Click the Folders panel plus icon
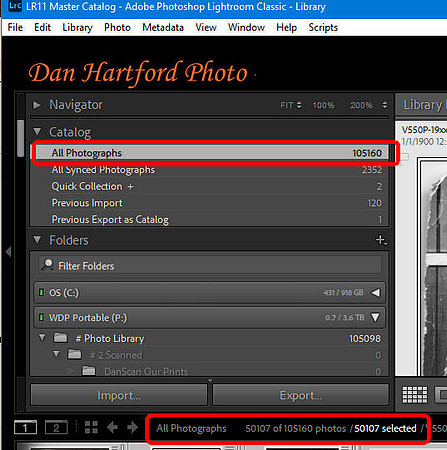Viewport: 447px width, 450px height. tap(381, 240)
